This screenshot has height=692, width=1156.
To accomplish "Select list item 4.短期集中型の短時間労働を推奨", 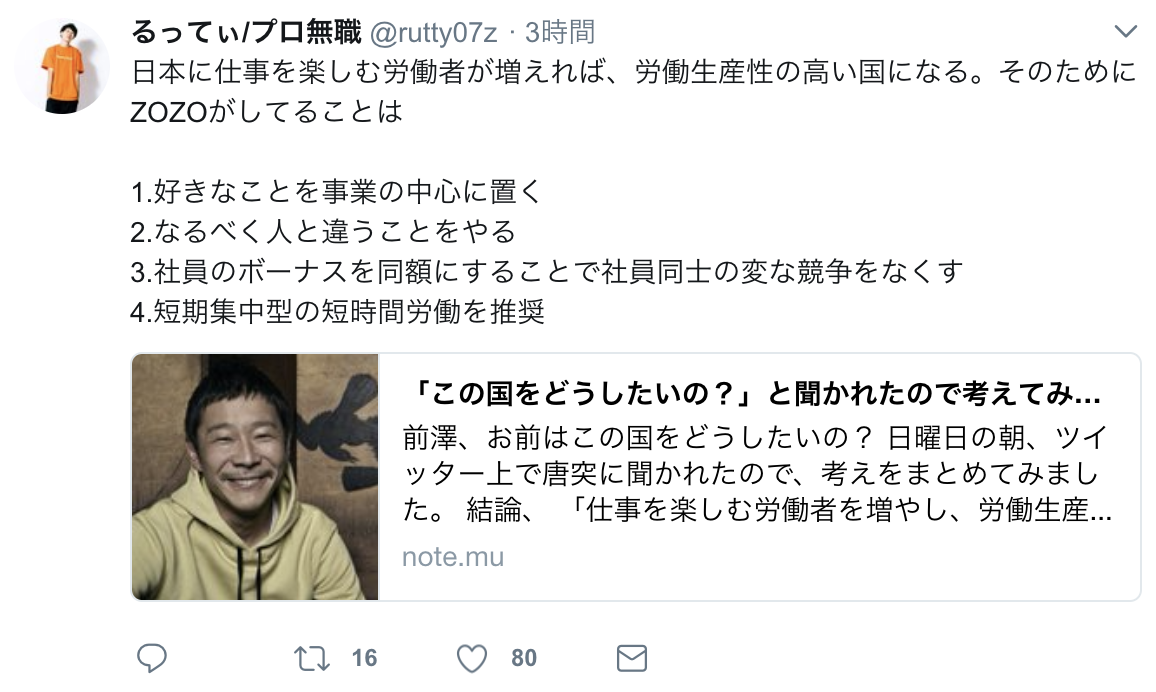I will (x=338, y=311).
